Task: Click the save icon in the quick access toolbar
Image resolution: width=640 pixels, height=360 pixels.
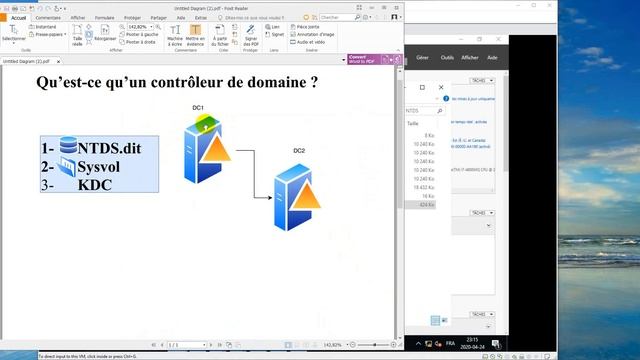Action: pyautogui.click(x=6, y=8)
